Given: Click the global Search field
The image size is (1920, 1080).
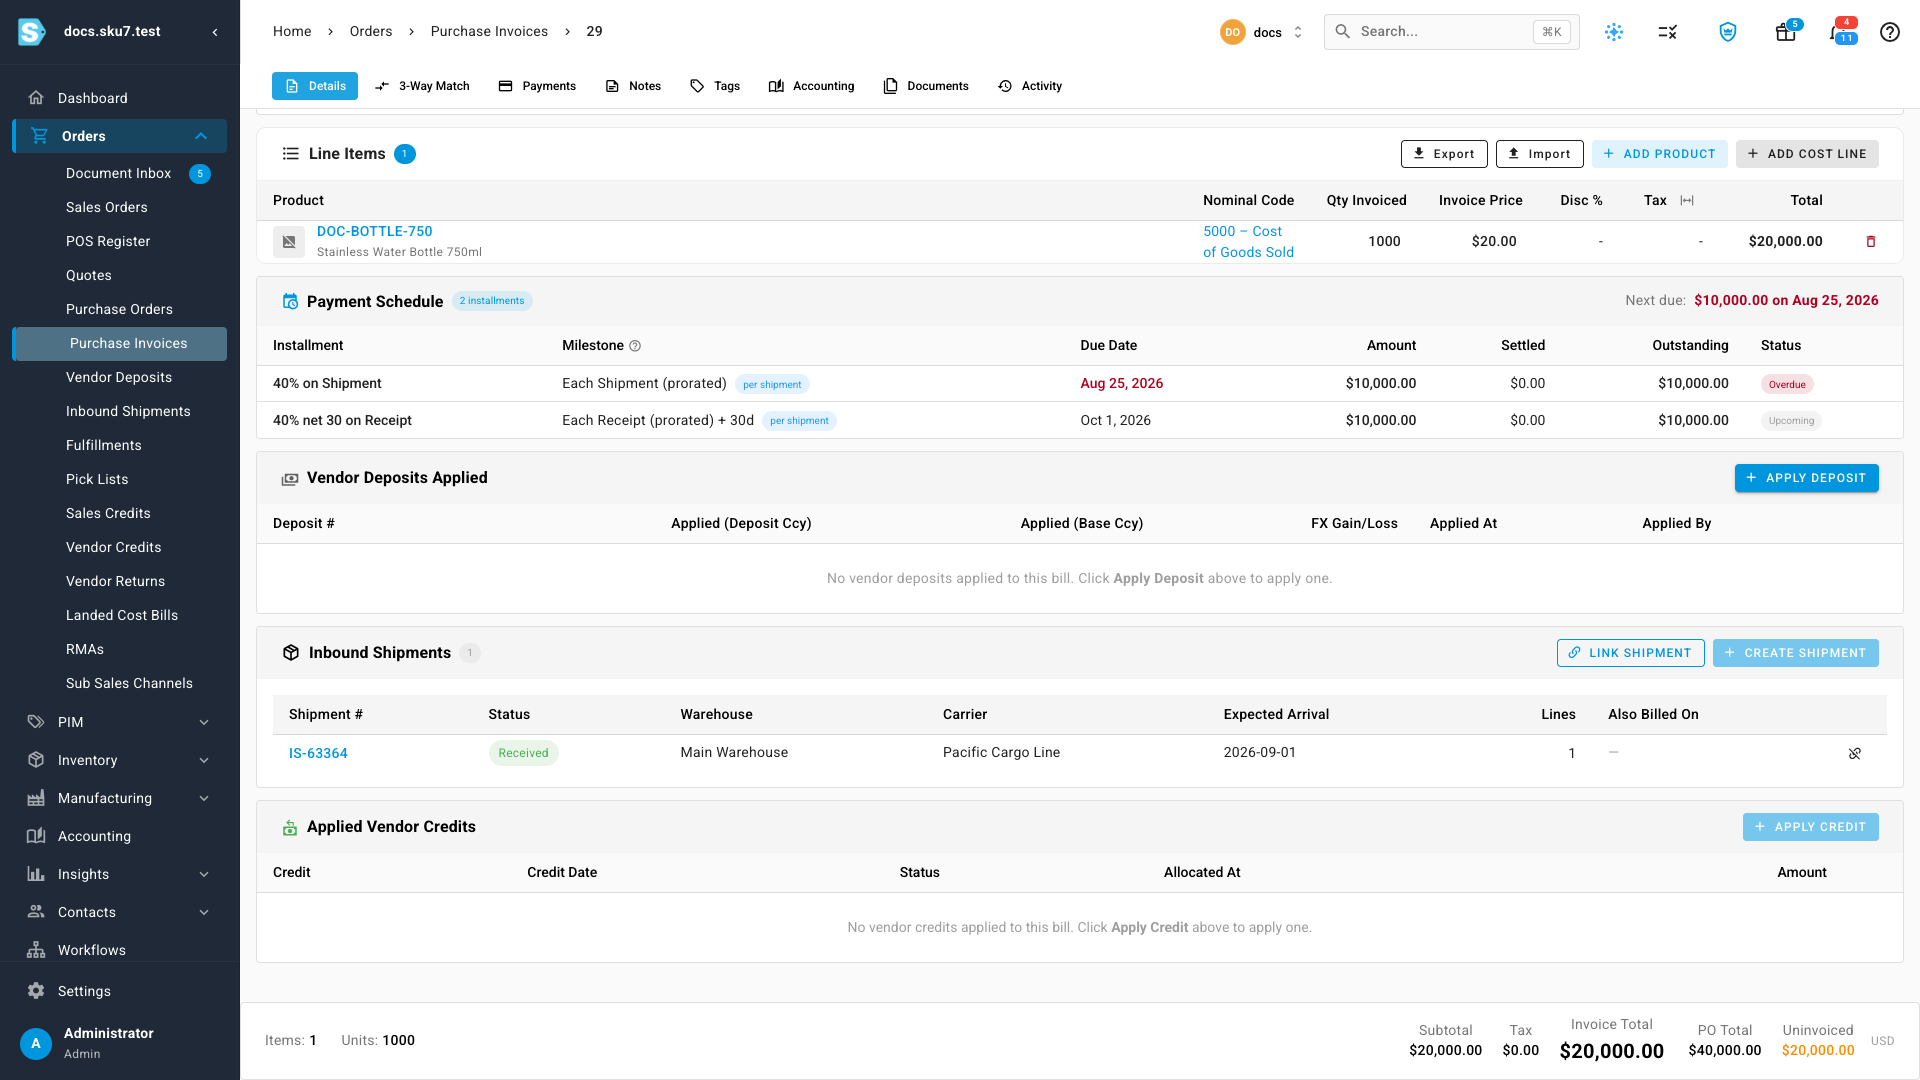Looking at the screenshot, I should point(1452,32).
